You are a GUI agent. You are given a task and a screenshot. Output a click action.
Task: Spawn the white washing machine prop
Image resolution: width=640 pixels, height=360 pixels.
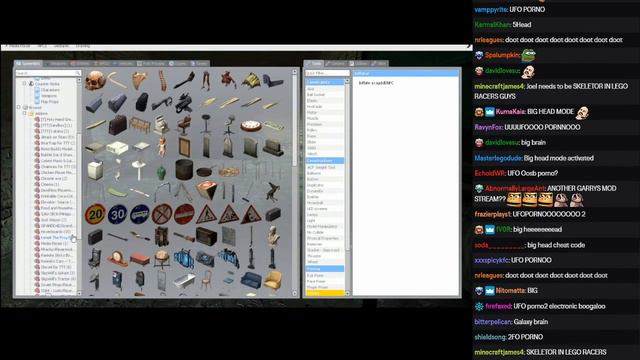point(95,169)
